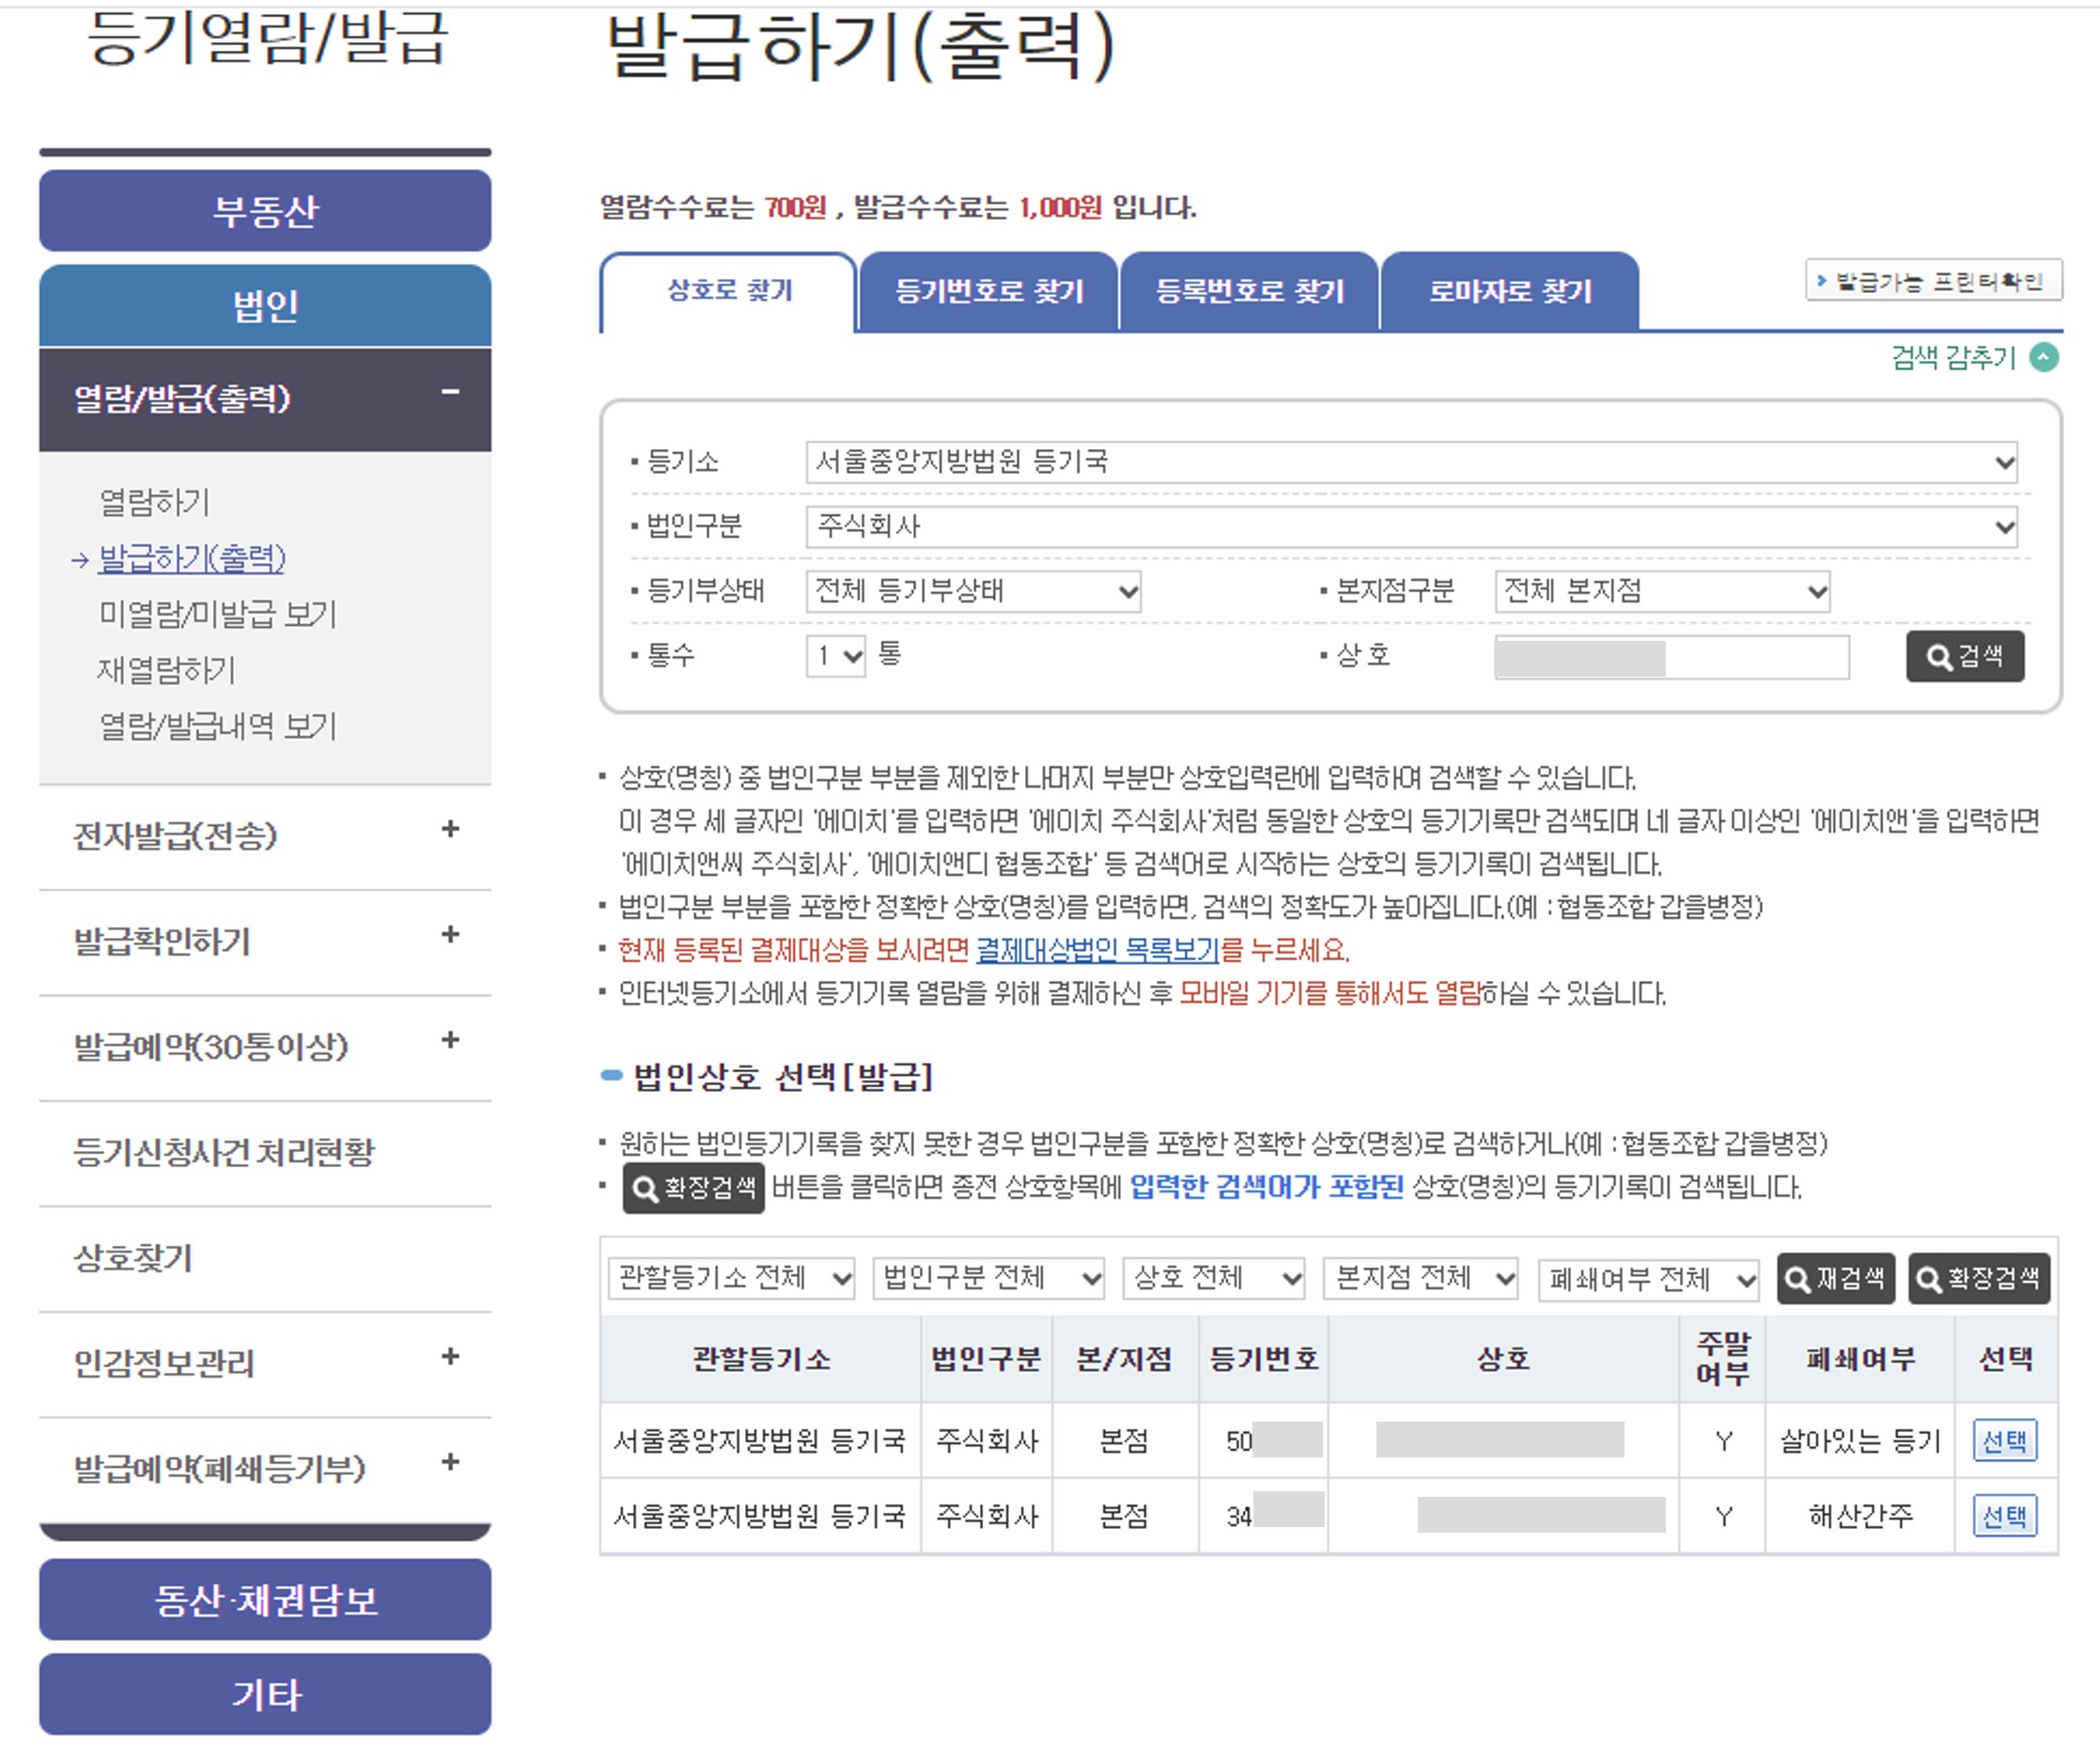Expand 발급예약(폐쇄등기부) section
Screen dimensions: 2100x1760
coord(450,1463)
